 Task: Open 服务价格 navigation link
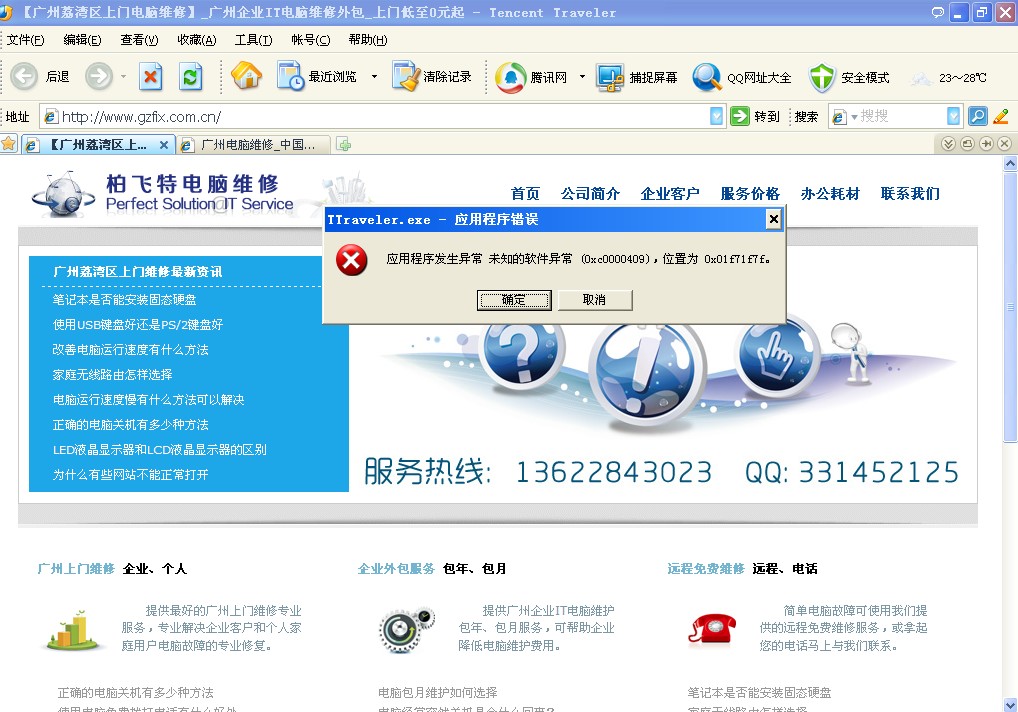coord(750,193)
